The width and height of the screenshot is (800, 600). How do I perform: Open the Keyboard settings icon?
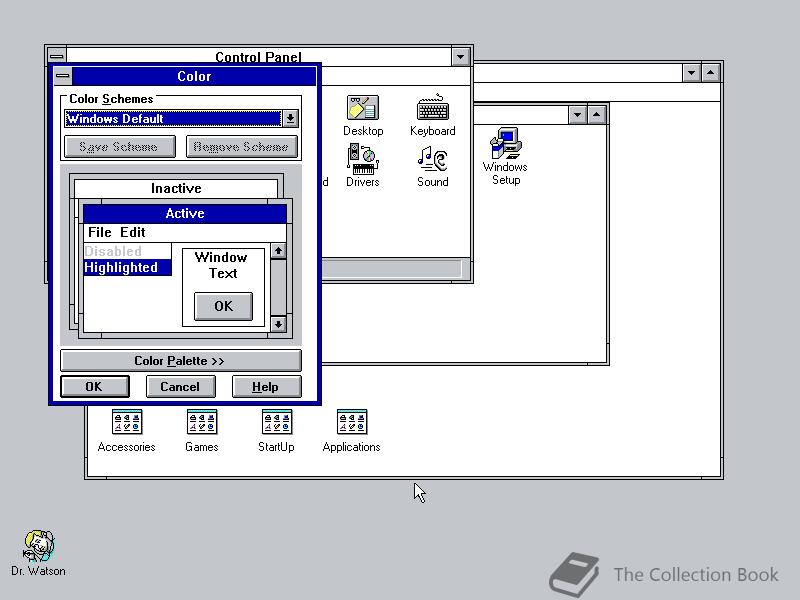433,115
